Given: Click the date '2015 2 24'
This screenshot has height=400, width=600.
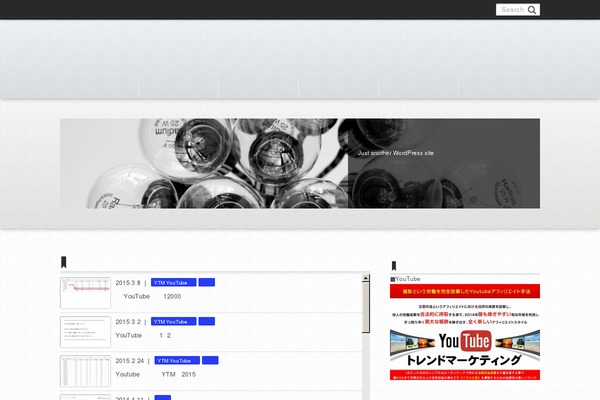Looking at the screenshot, I should (130, 361).
